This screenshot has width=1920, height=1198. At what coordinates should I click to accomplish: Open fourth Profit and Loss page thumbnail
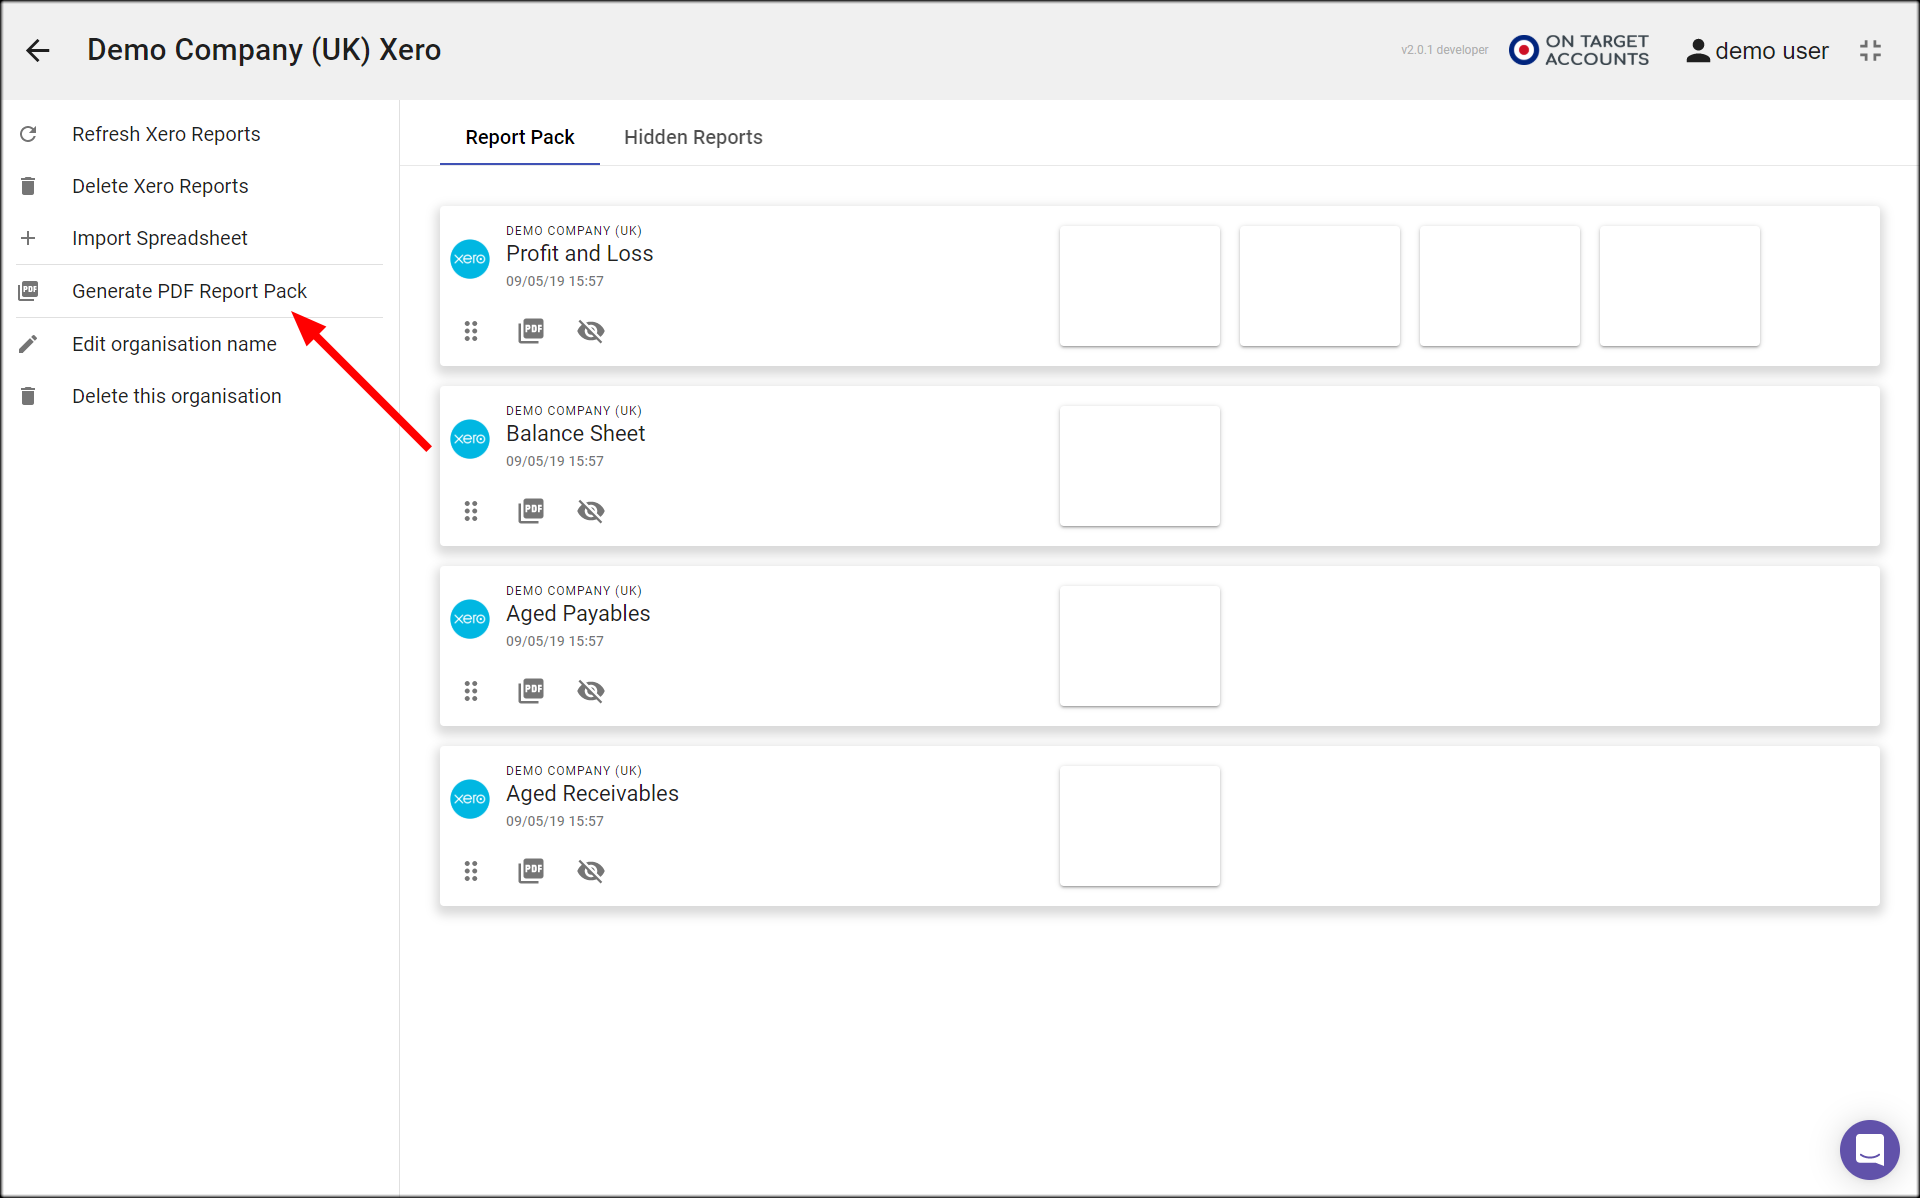(x=1680, y=286)
